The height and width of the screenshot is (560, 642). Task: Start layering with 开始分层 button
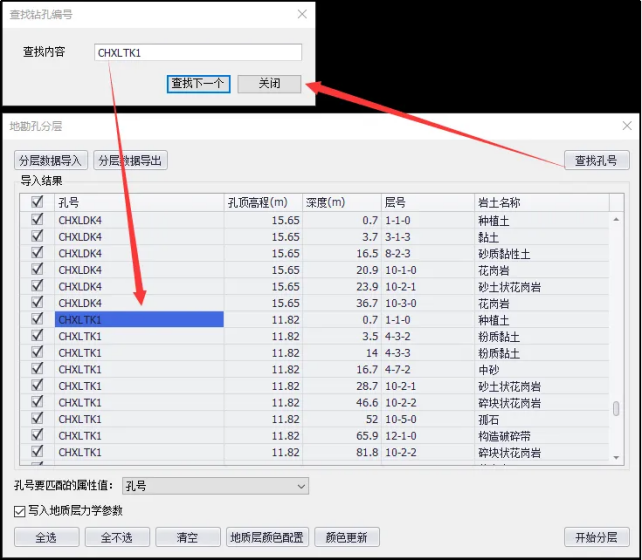pos(597,537)
